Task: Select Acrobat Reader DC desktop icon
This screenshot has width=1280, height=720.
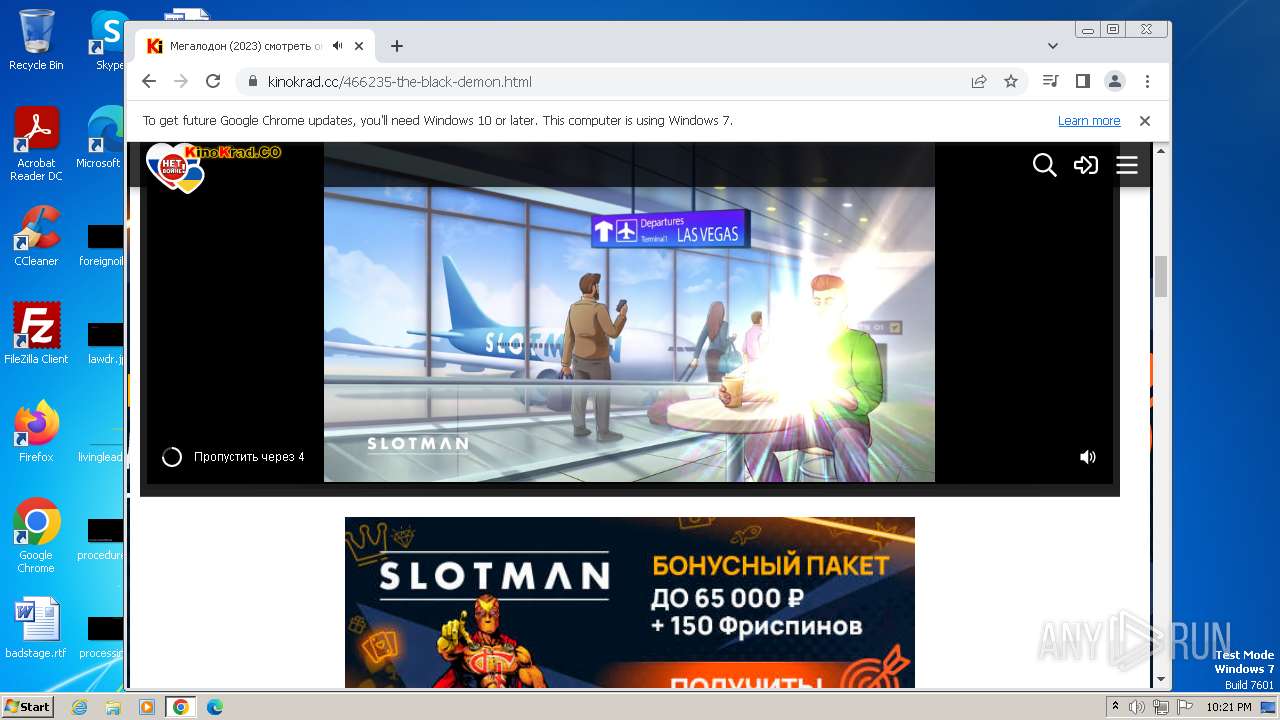Action: click(x=36, y=144)
